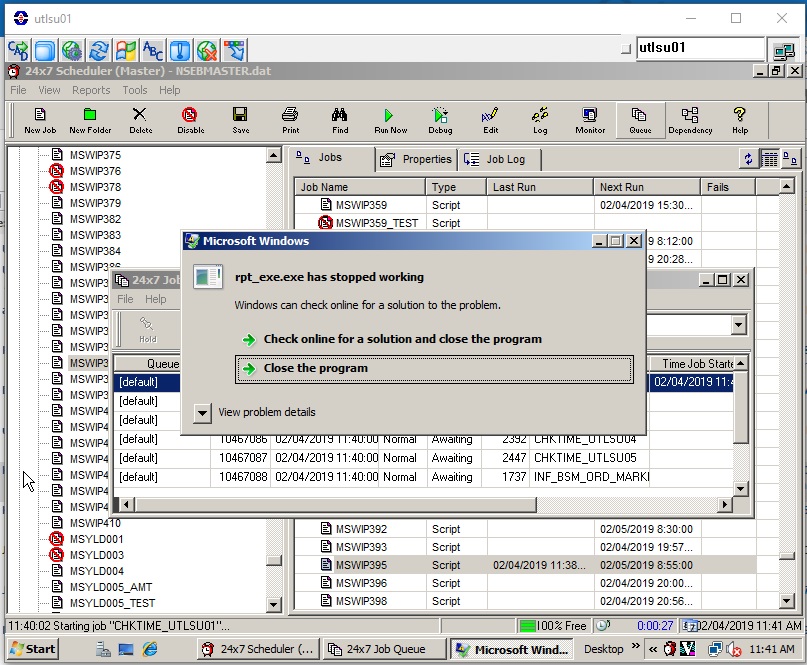Select disabled job MSWIP376 in tree

(x=95, y=171)
